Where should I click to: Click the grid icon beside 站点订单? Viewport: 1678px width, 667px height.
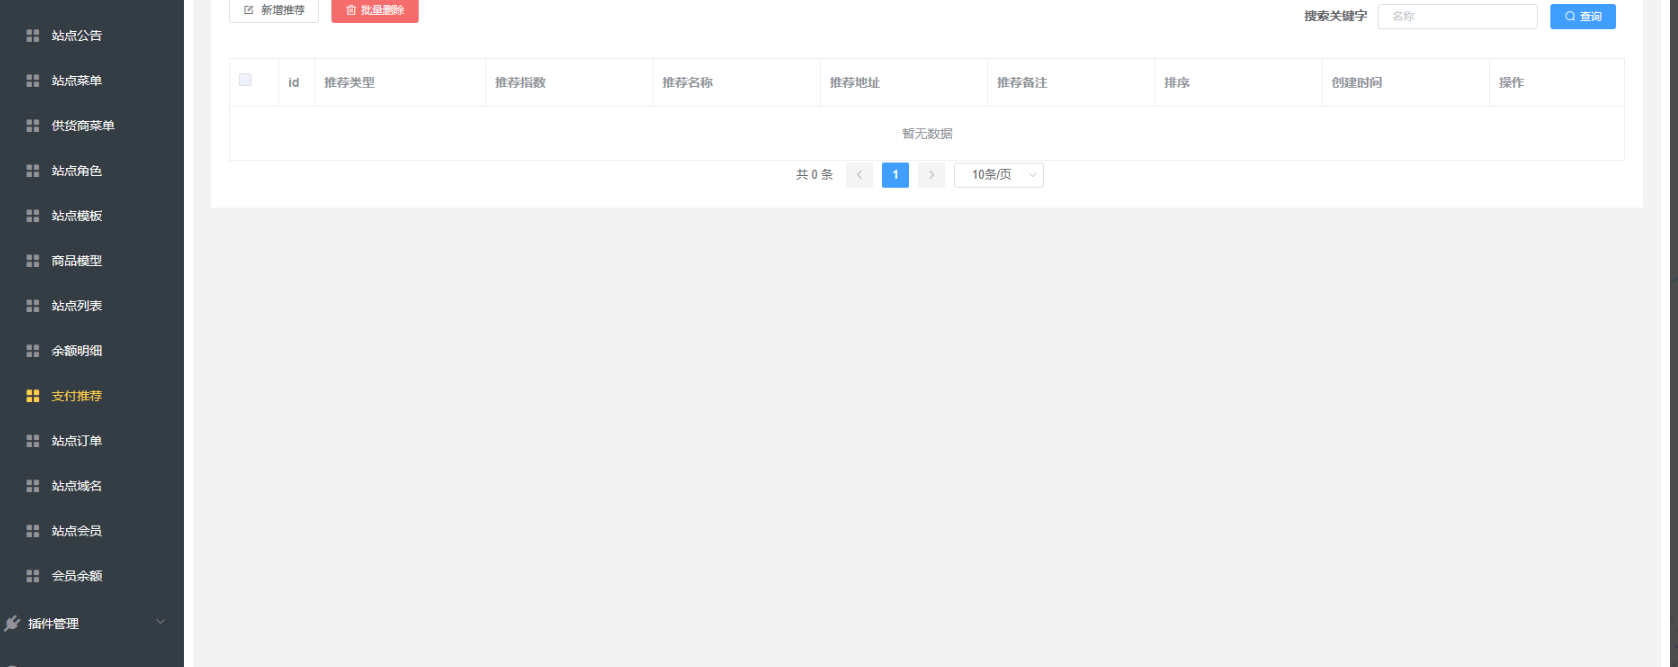pos(33,441)
